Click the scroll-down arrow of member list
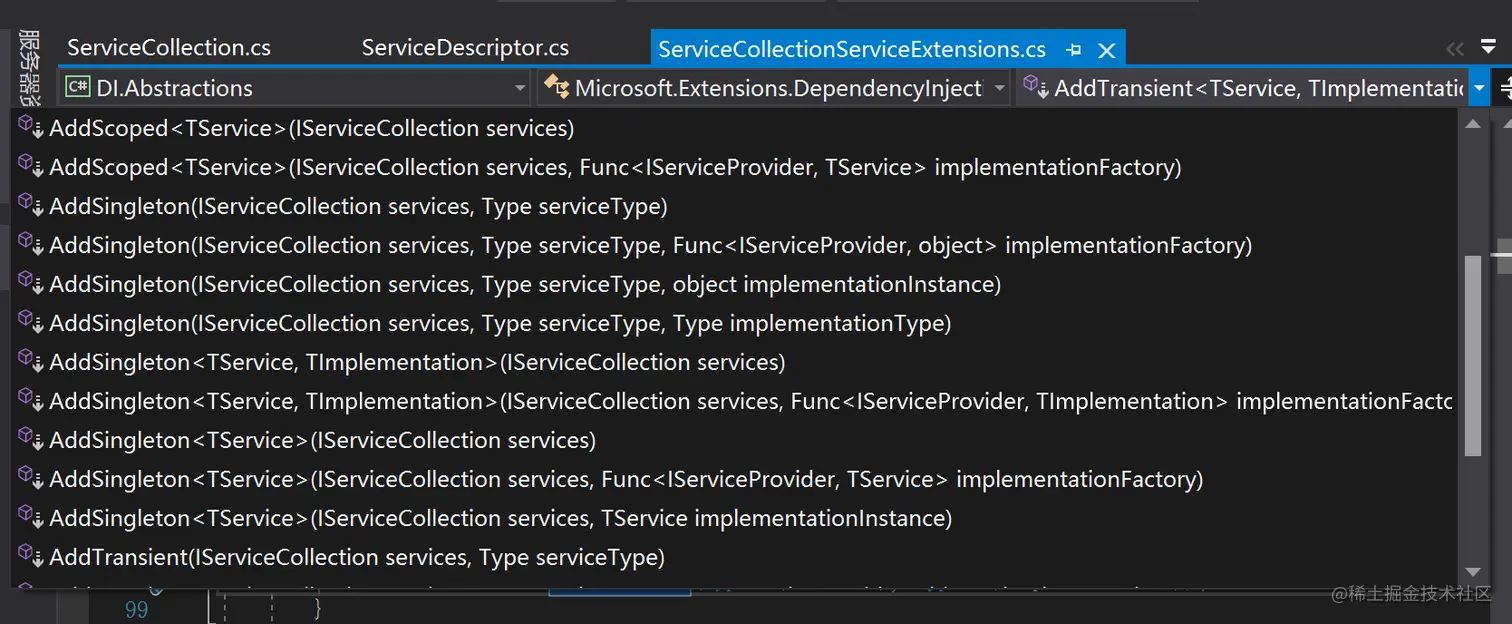Image resolution: width=1512 pixels, height=624 pixels. [1472, 571]
